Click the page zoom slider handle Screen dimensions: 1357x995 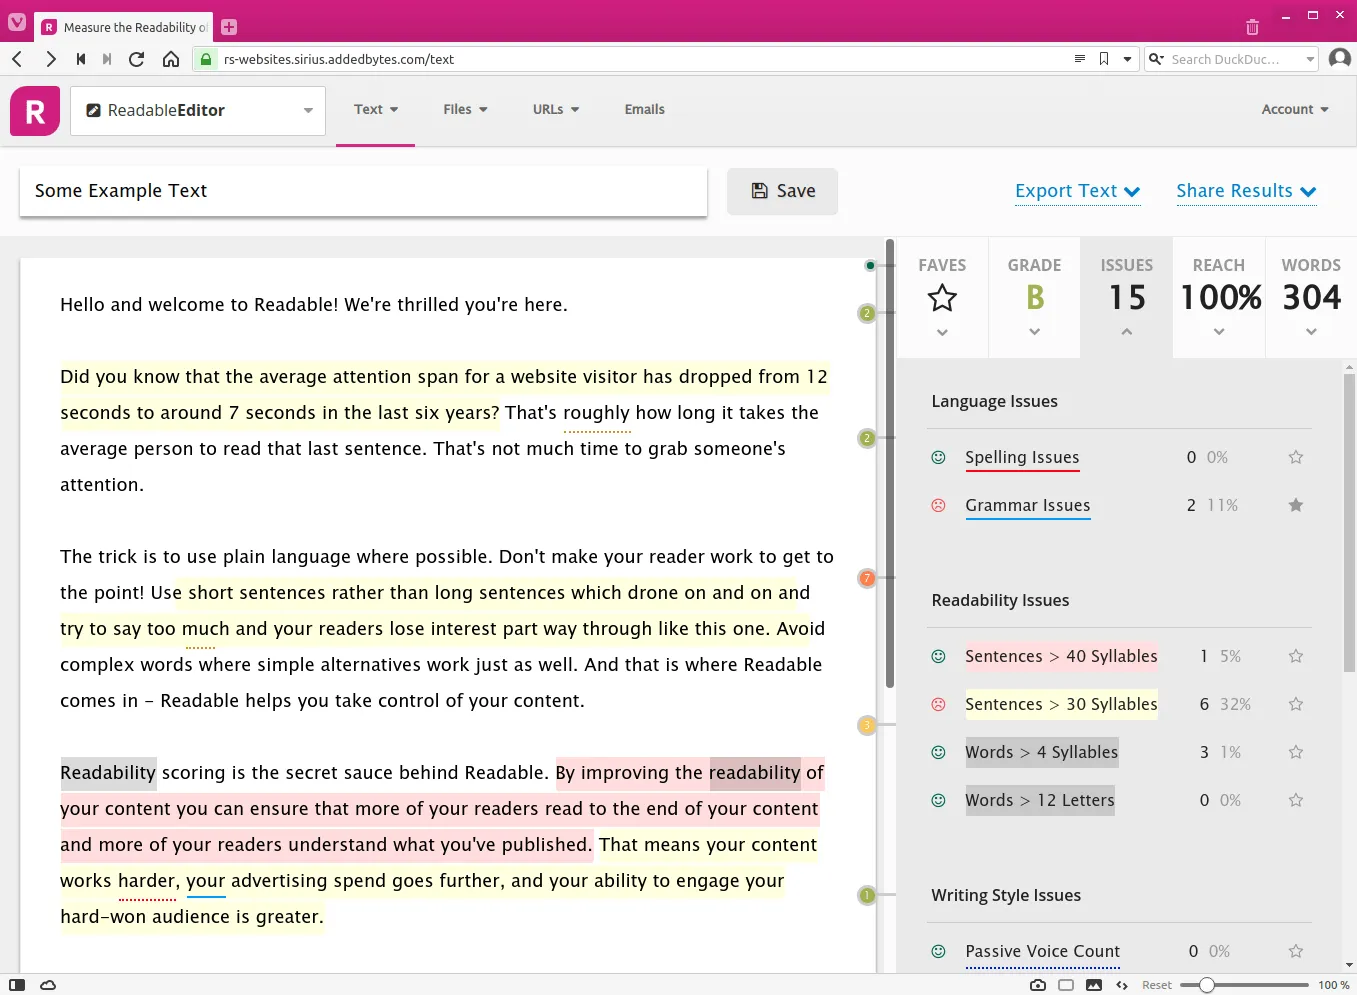(x=1207, y=985)
